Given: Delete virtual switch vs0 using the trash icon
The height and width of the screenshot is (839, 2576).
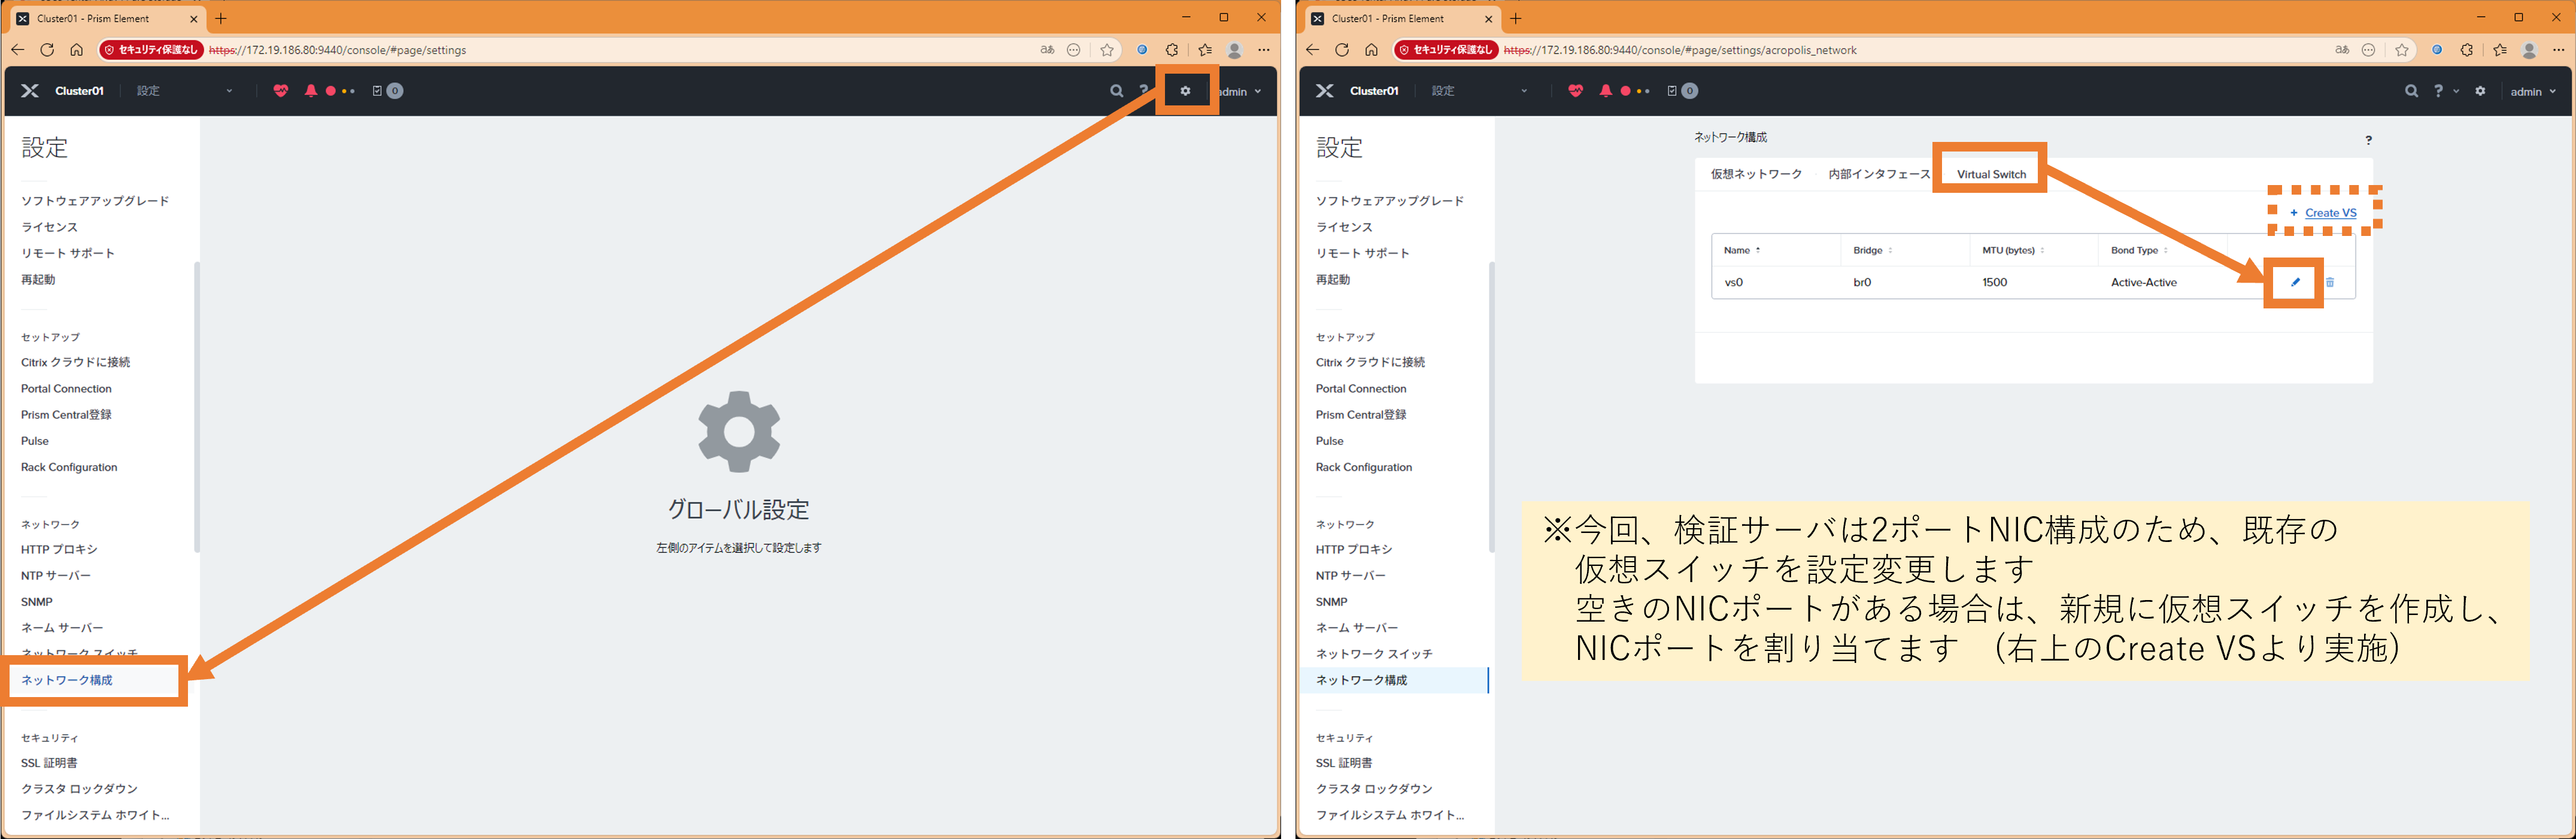Looking at the screenshot, I should [x=2331, y=282].
